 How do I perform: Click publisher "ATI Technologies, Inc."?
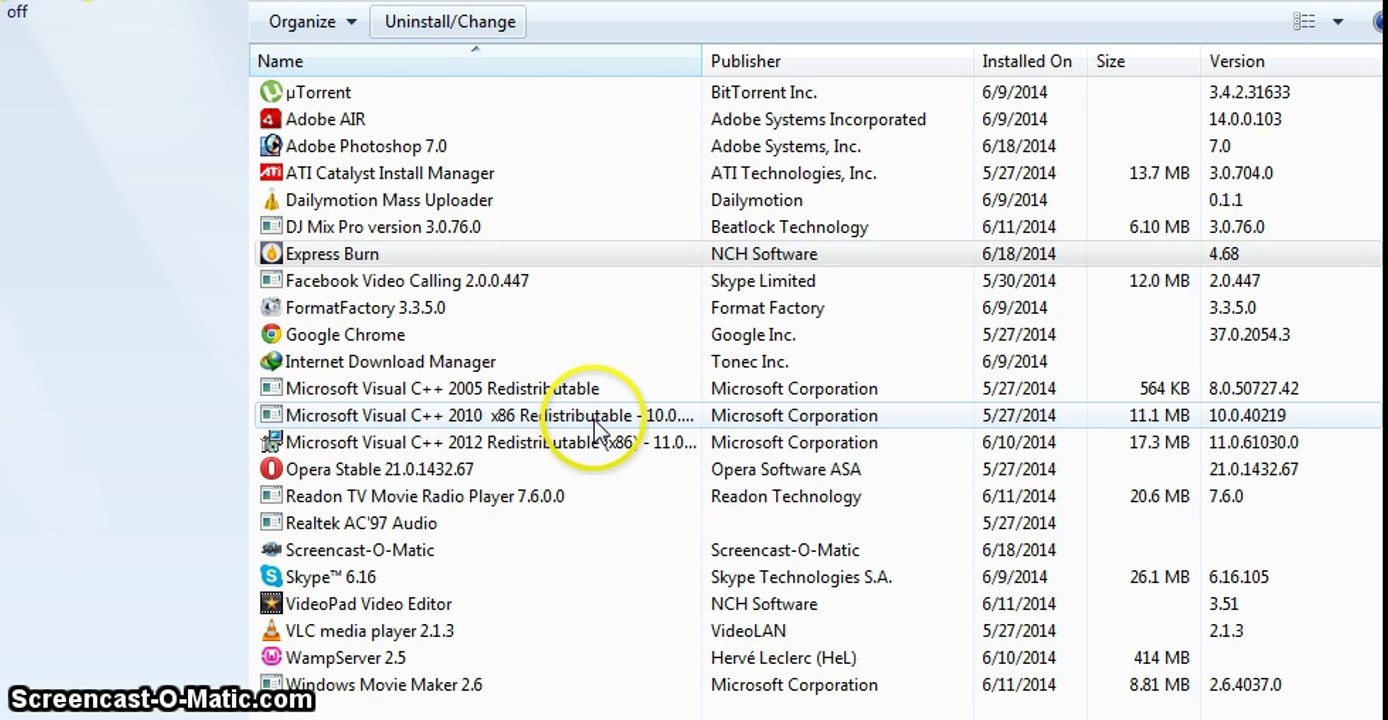(x=794, y=173)
